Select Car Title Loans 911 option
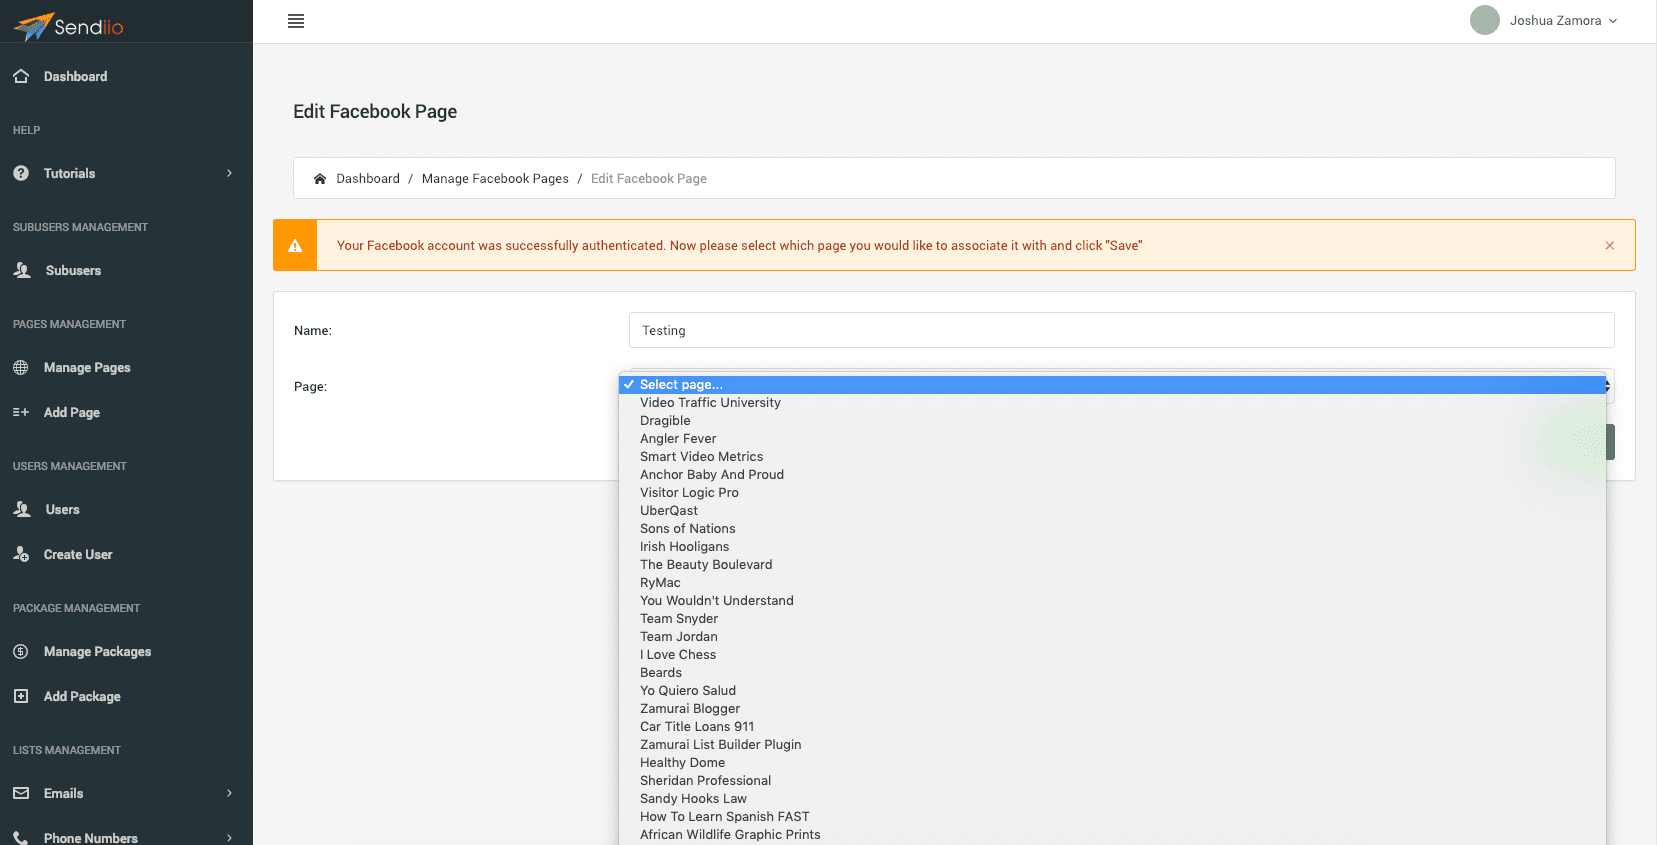Viewport: 1657px width, 845px height. 1112,727
